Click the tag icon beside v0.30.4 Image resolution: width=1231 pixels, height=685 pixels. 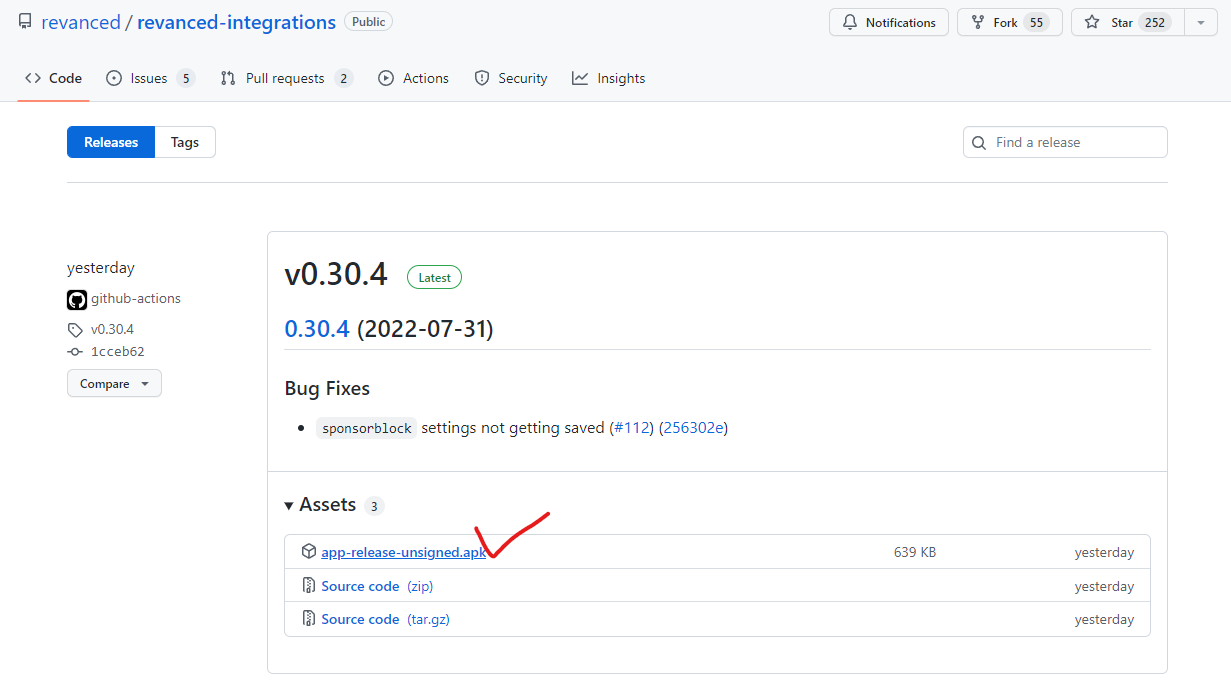[75, 329]
